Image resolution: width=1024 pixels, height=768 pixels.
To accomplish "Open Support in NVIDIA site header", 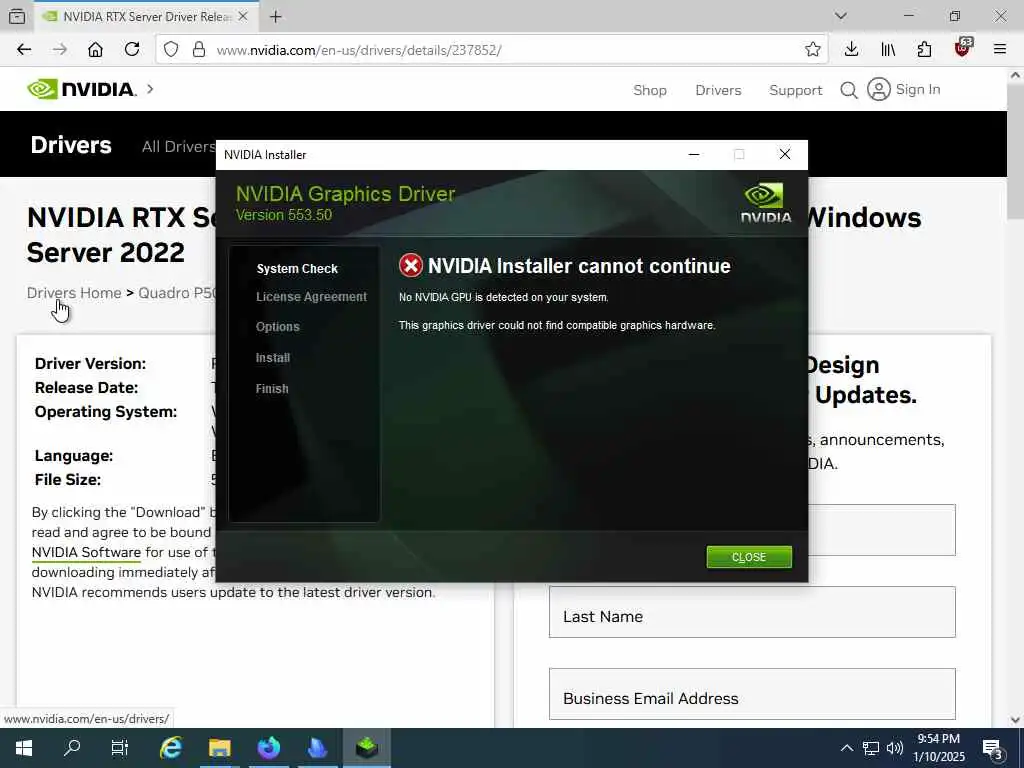I will (795, 90).
